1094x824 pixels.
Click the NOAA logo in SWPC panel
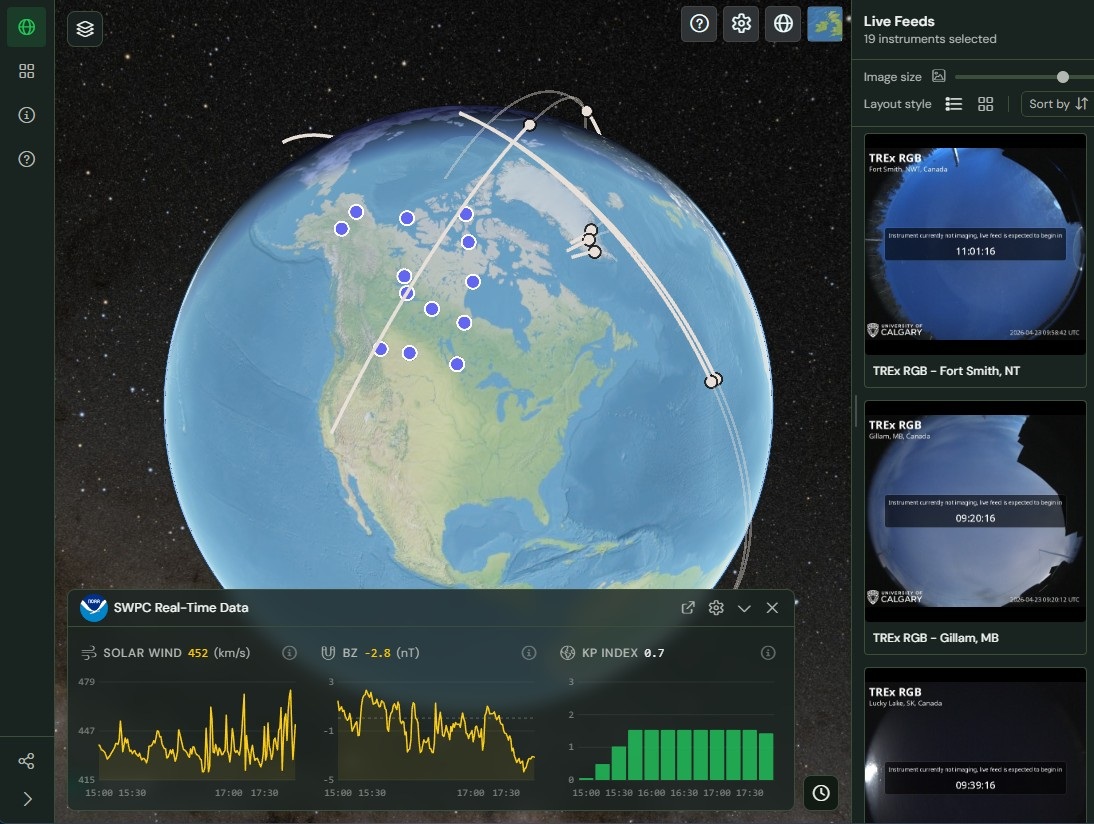[93, 608]
